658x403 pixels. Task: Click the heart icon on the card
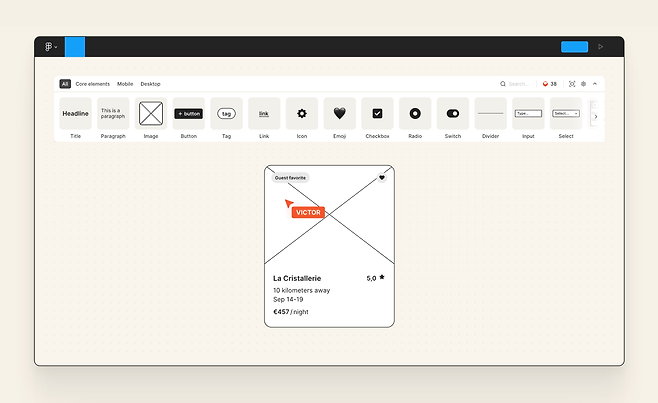point(381,178)
